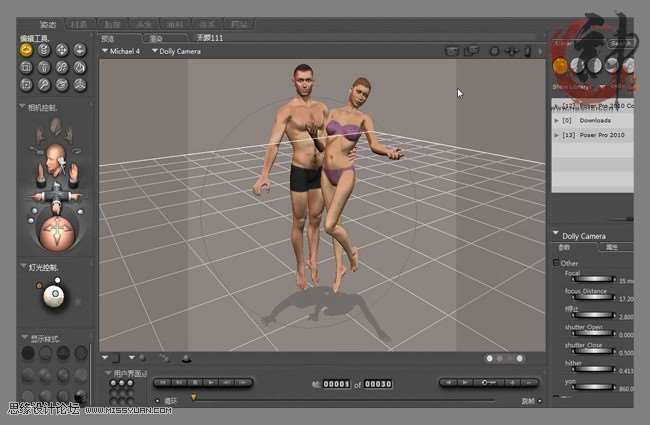The width and height of the screenshot is (650, 425).
Task: Click the Add Keyframe plus button
Action: click(x=513, y=382)
